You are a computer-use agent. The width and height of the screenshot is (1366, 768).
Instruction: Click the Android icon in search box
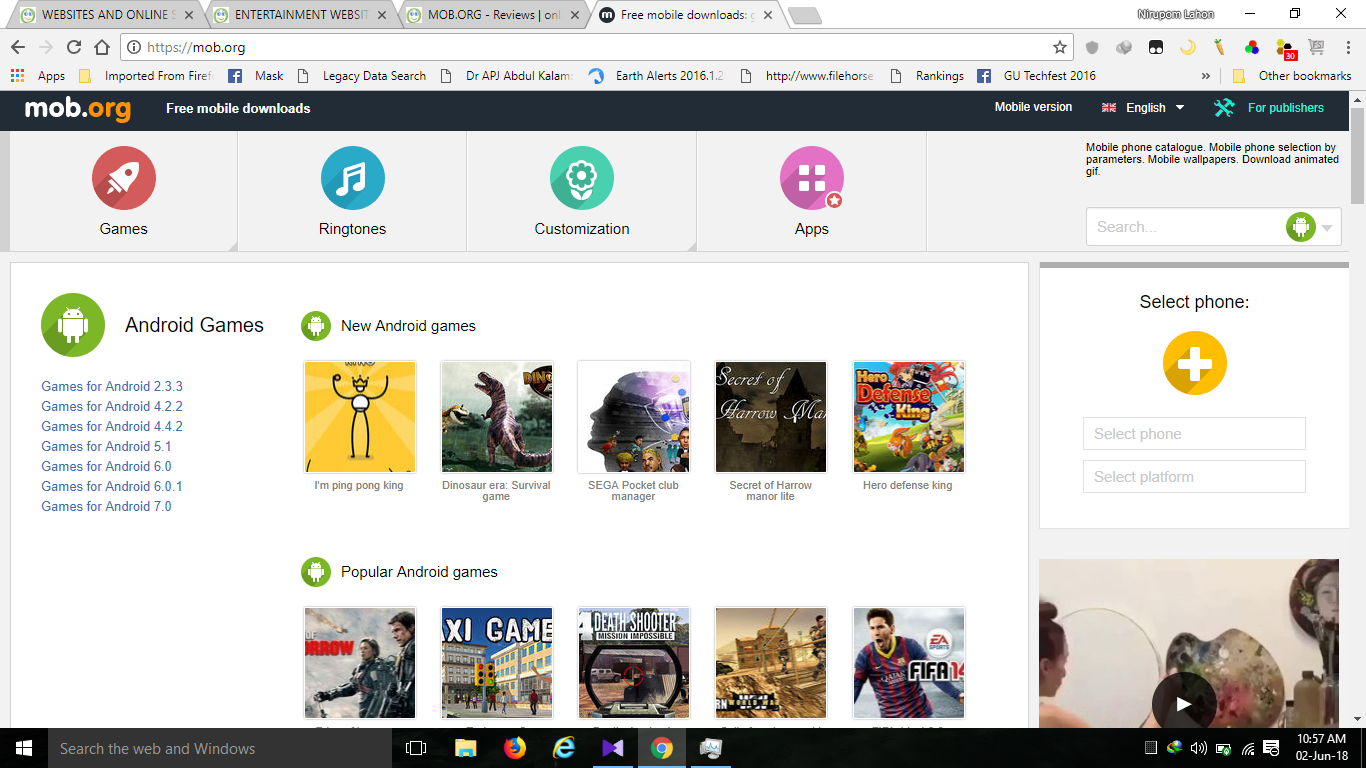tap(1300, 227)
